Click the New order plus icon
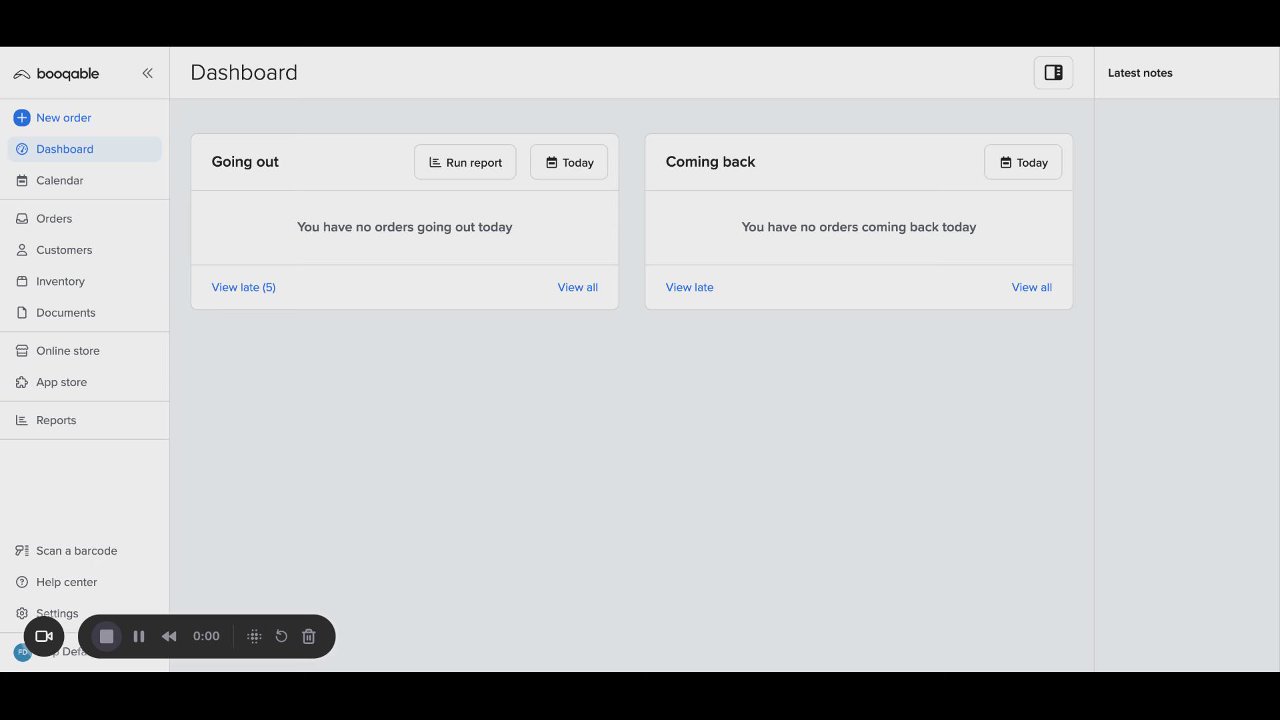Image resolution: width=1280 pixels, height=720 pixels. pos(22,118)
